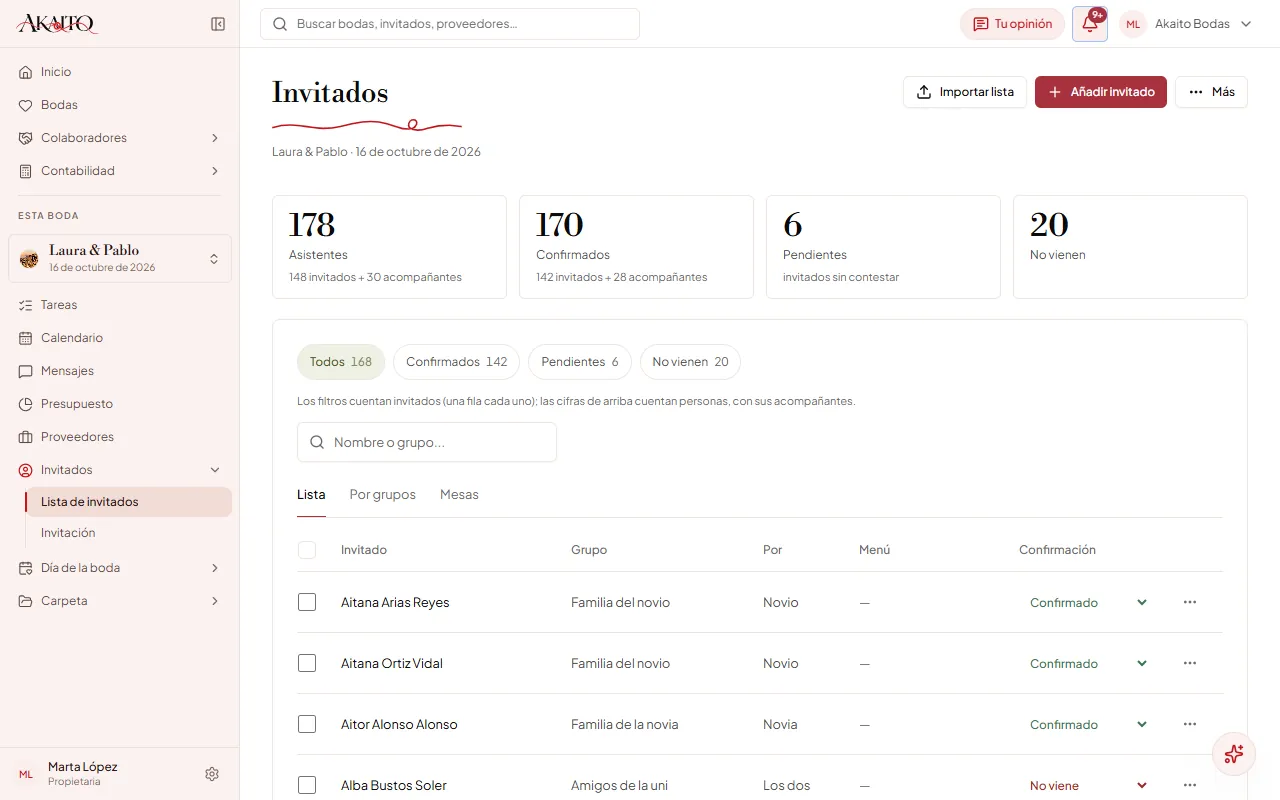Collapse the sidebar panel icon
Screen dimensions: 1280x800
(218, 24)
